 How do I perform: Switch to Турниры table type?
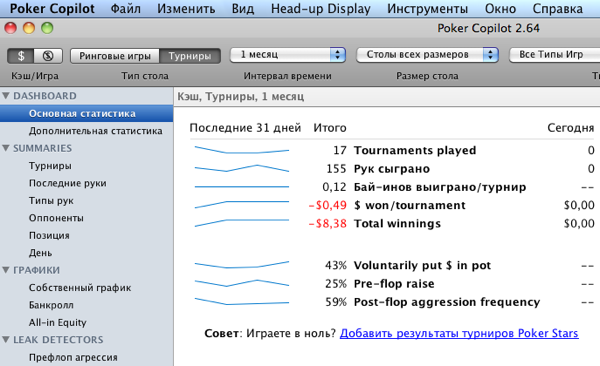pyautogui.click(x=190, y=56)
